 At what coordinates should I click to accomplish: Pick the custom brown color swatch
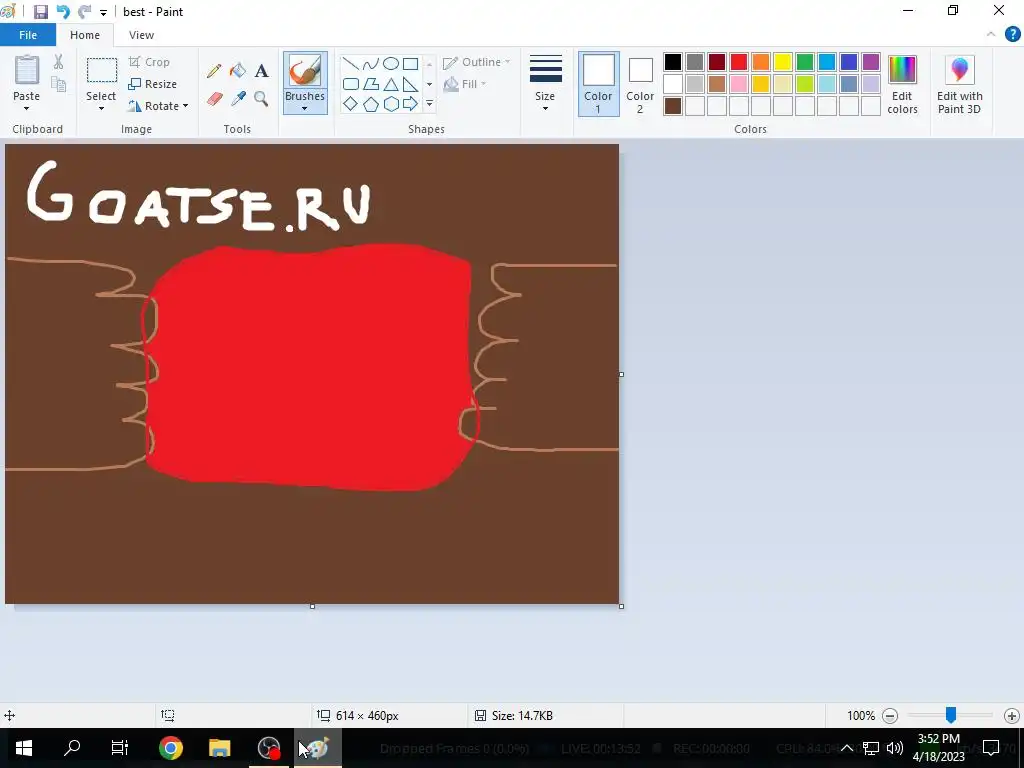(x=673, y=106)
